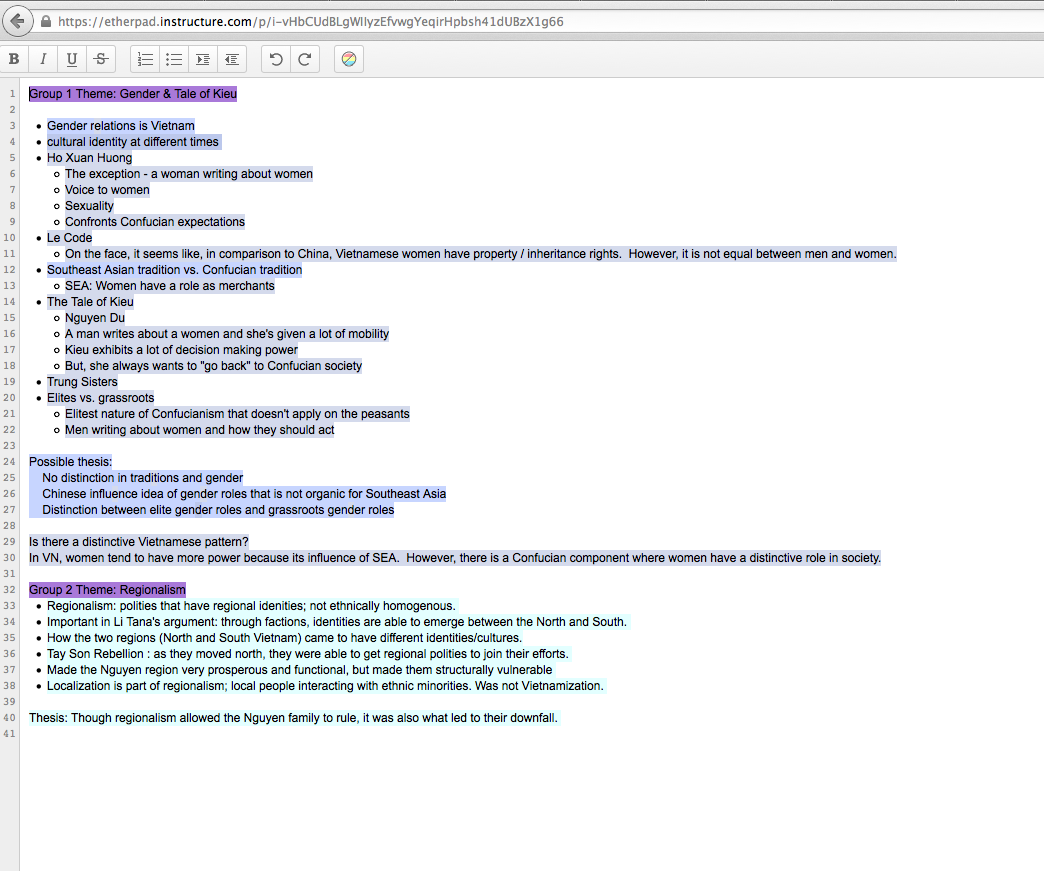The width and height of the screenshot is (1044, 871).
Task: Click 'Southeast Asian tradition vs. Confucian tradition'
Action: point(174,270)
